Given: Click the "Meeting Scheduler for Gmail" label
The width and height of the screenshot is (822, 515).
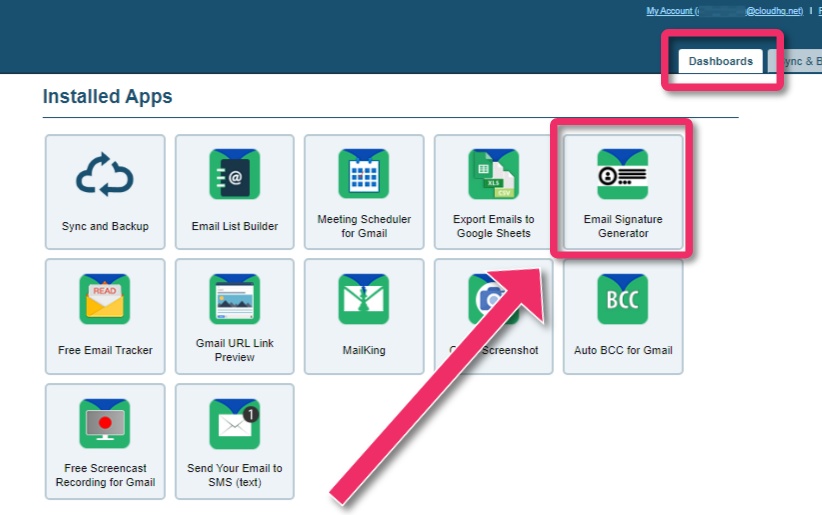Looking at the screenshot, I should [x=364, y=226].
